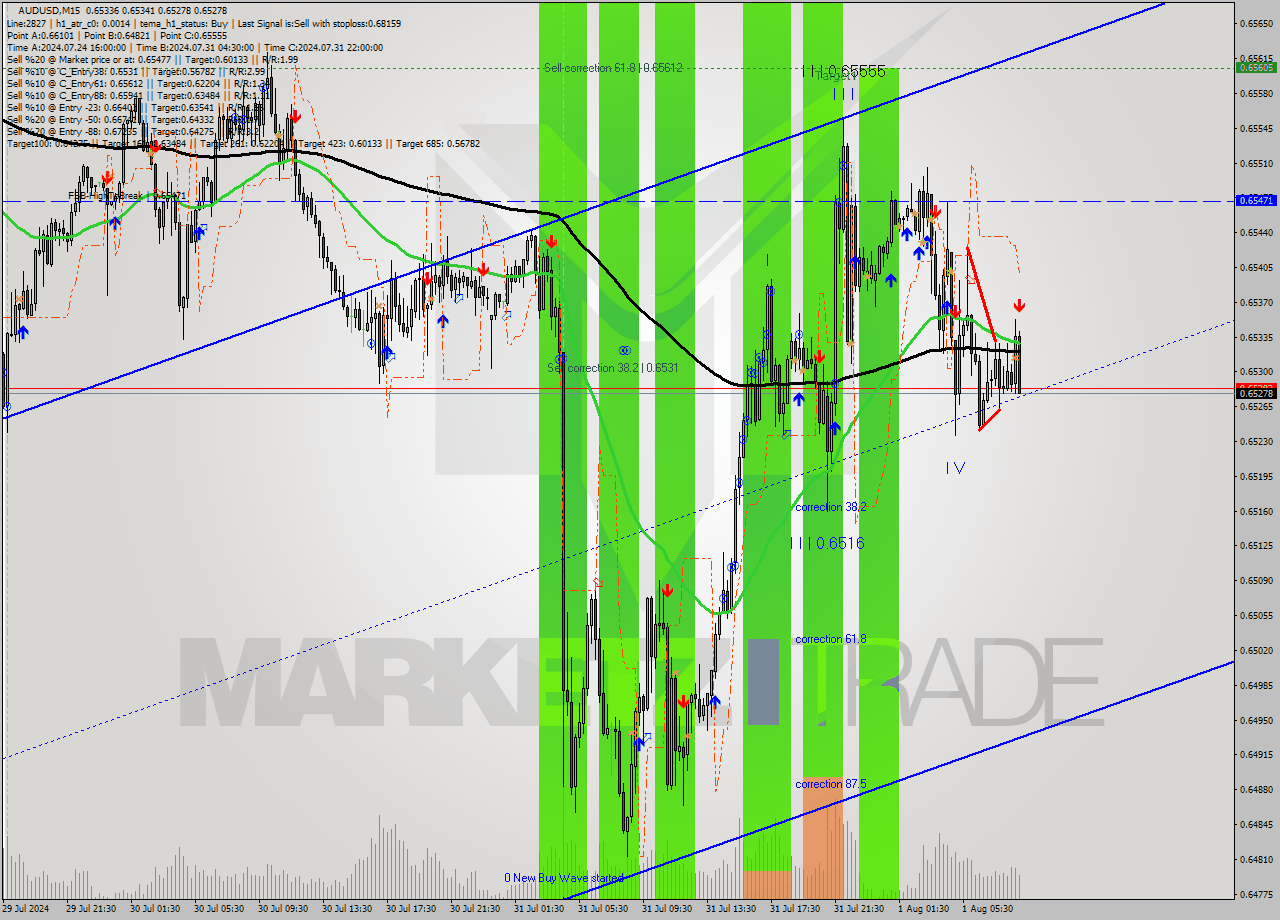
Task: Click the 'I V' wave label
Action: [955, 467]
